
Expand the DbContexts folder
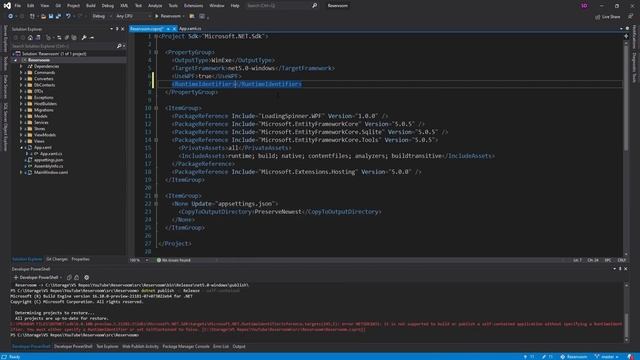21,85
